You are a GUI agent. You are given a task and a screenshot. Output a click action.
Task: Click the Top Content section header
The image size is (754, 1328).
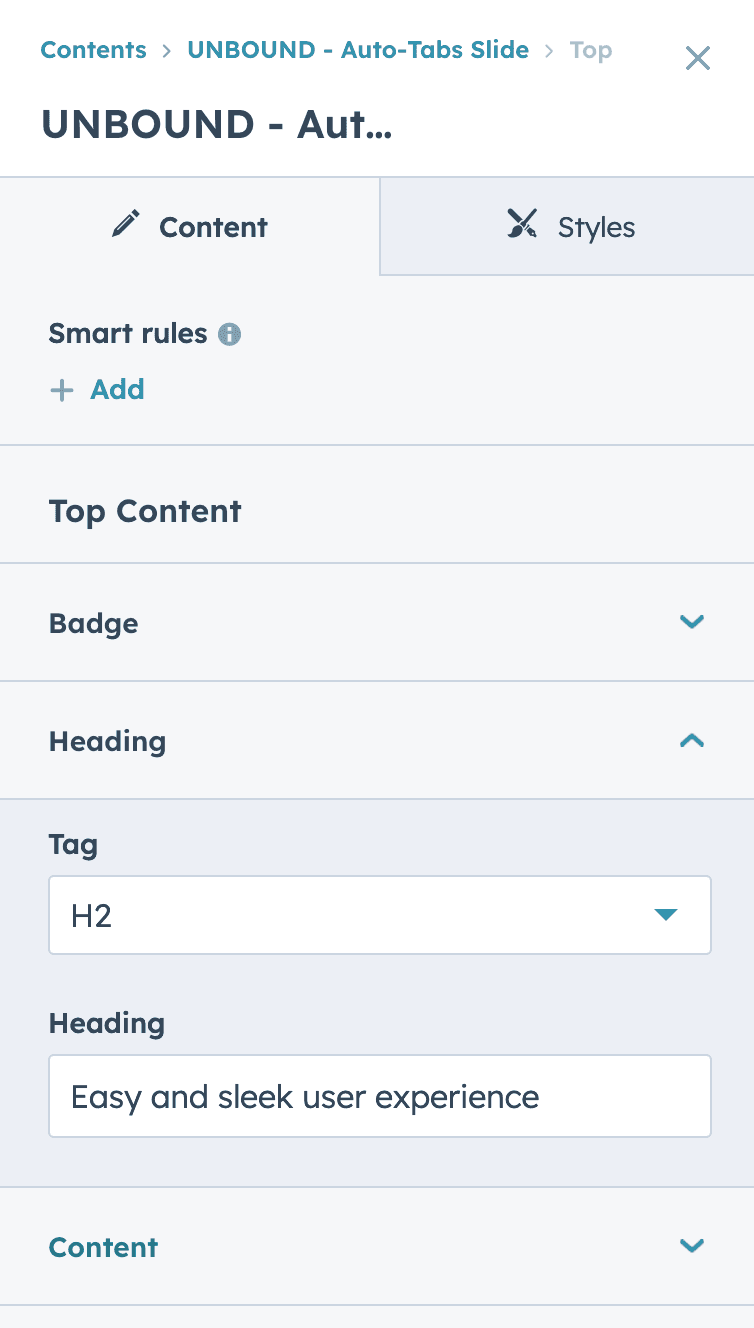pos(144,511)
